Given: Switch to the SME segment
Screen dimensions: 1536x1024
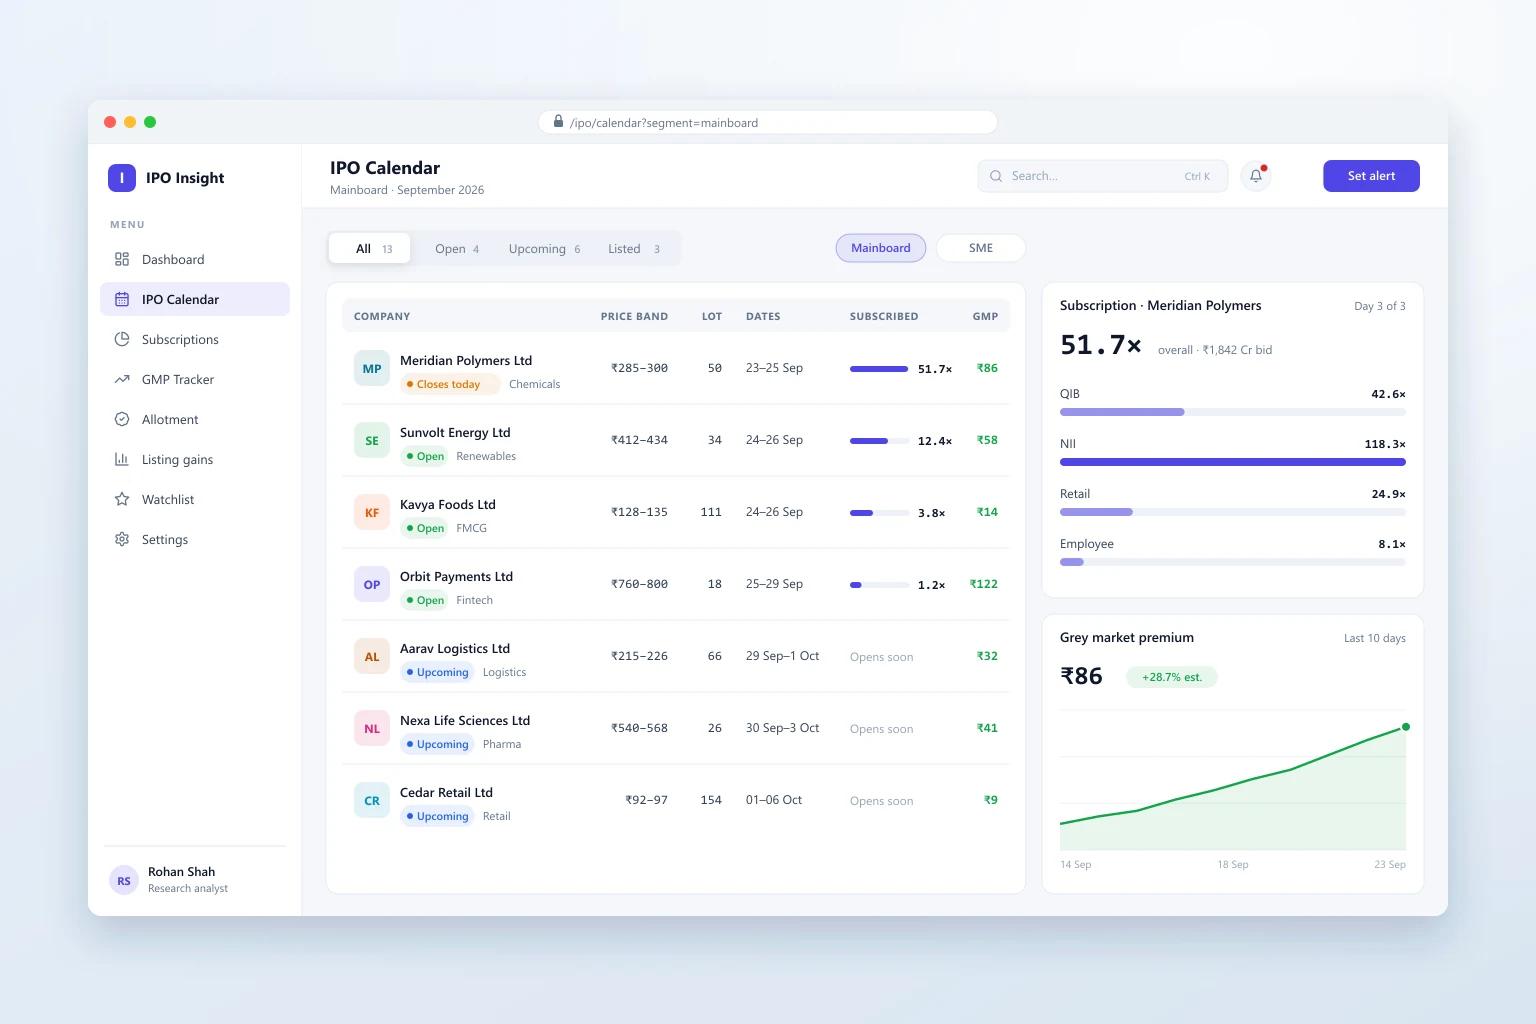Looking at the screenshot, I should tap(981, 248).
